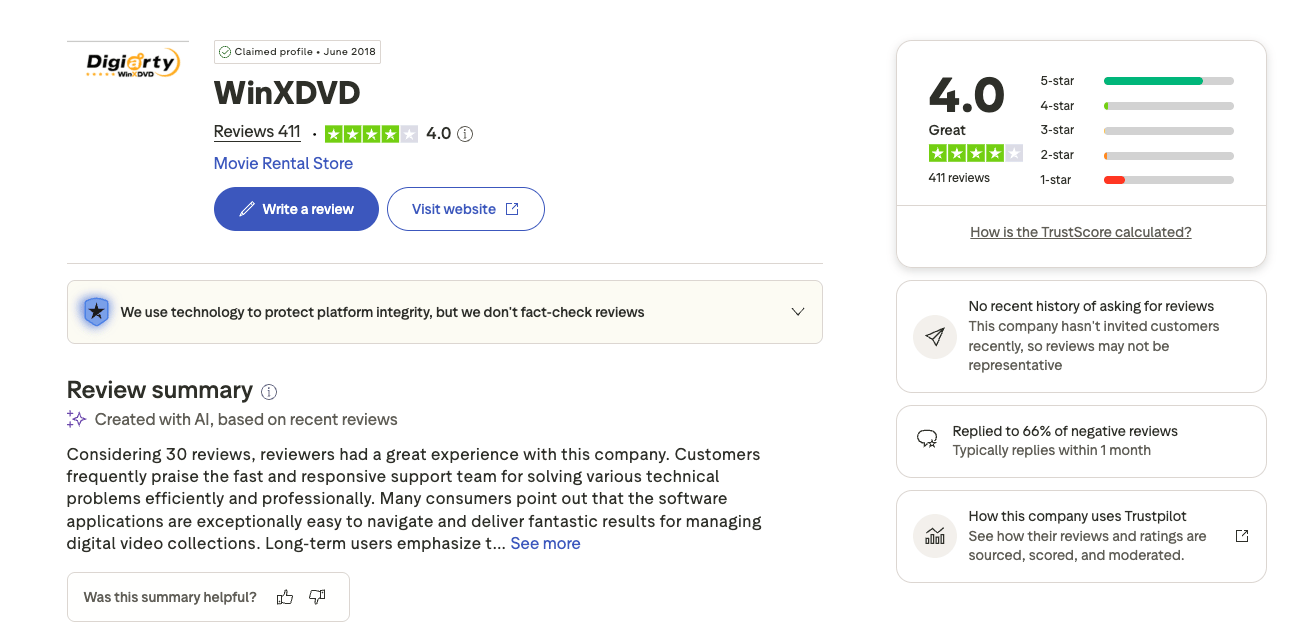The height and width of the screenshot is (639, 1304).
Task: Click the info icon next to the 4.0 rating
Action: click(x=465, y=133)
